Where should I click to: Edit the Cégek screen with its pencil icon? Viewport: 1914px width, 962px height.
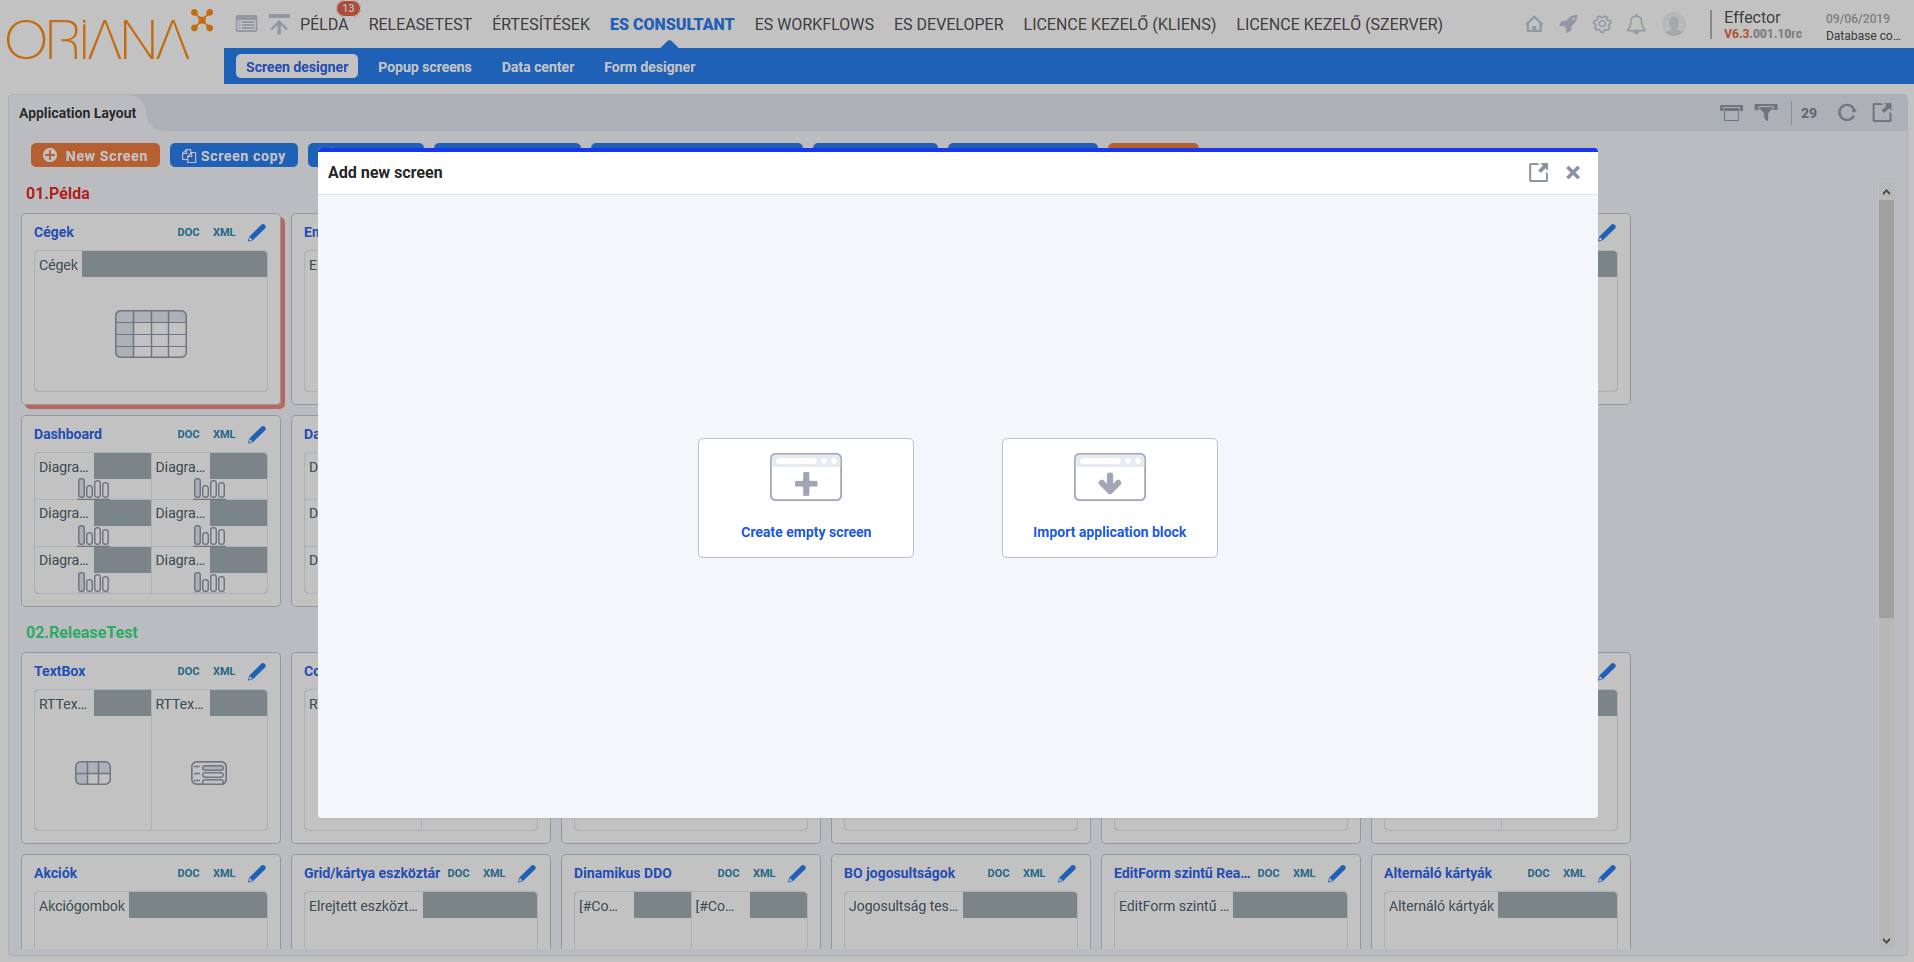click(x=257, y=232)
